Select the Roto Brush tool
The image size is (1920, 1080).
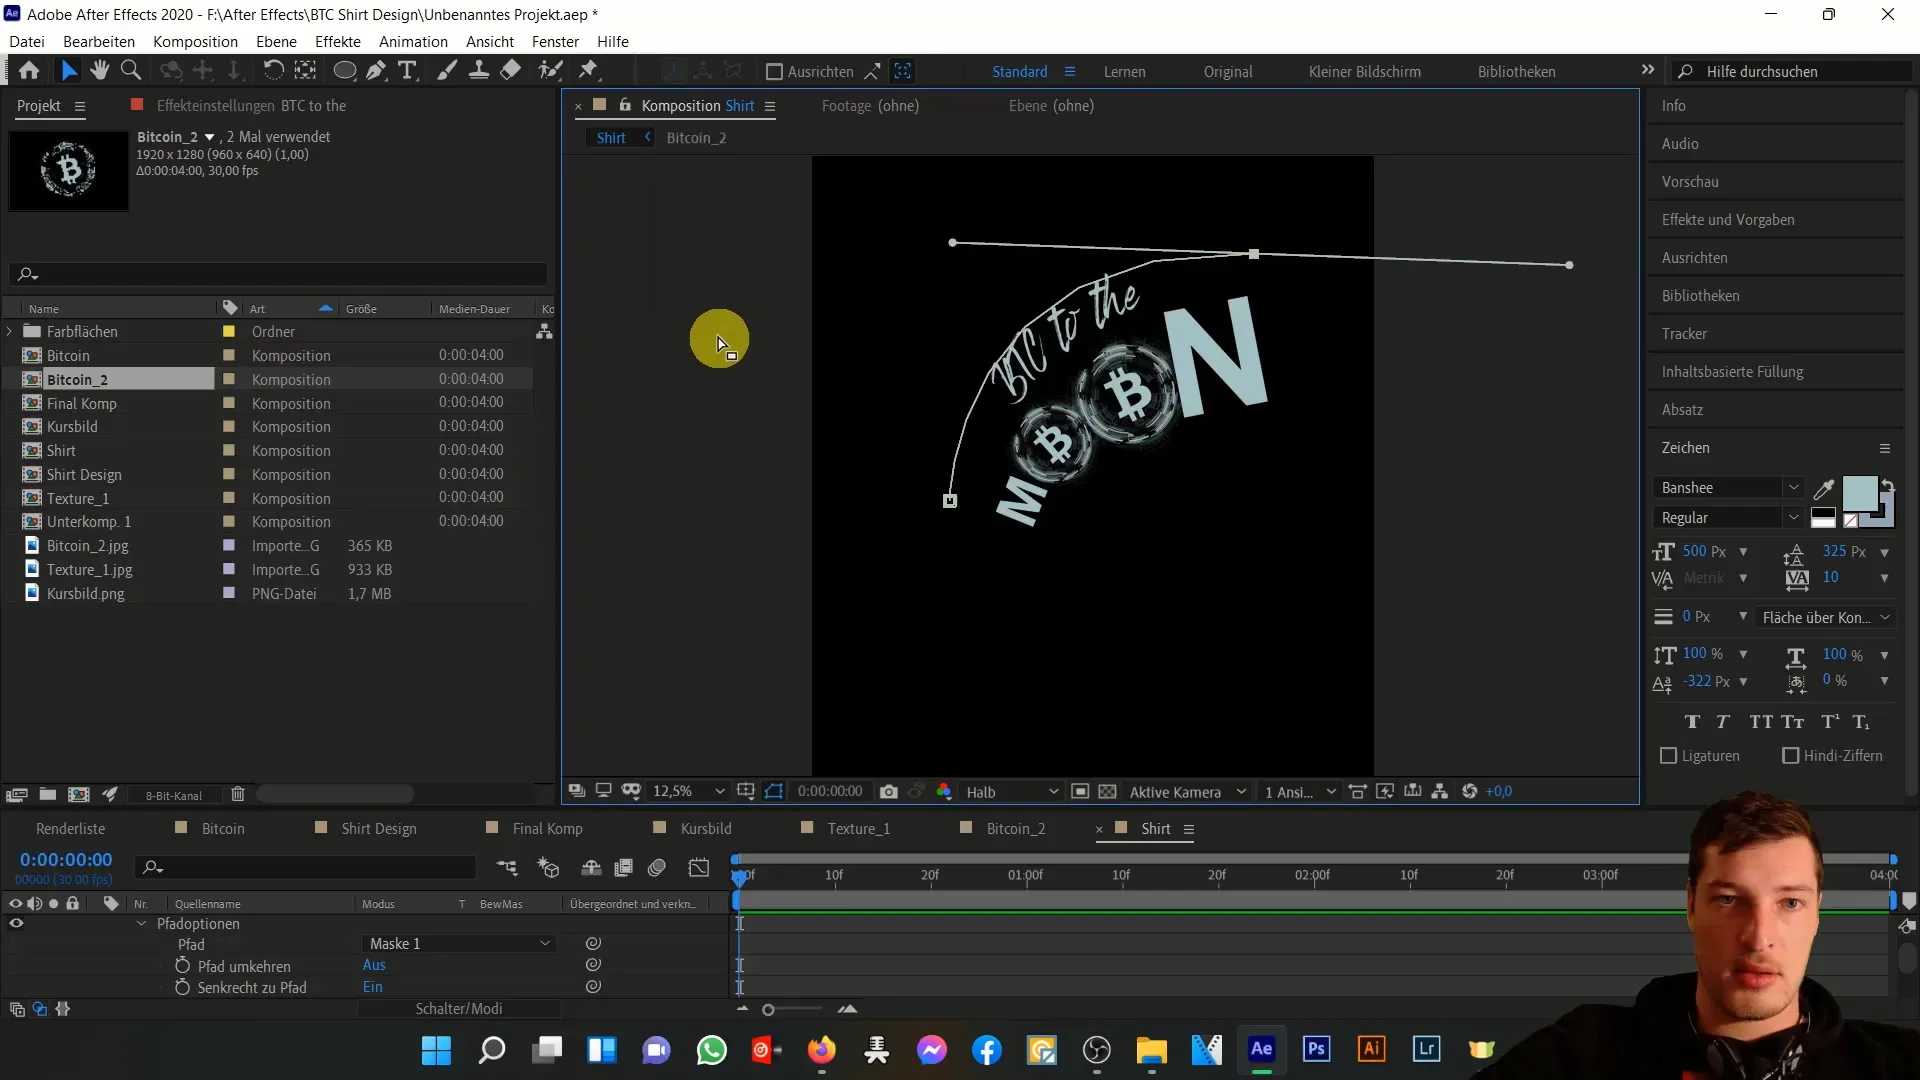(x=550, y=71)
